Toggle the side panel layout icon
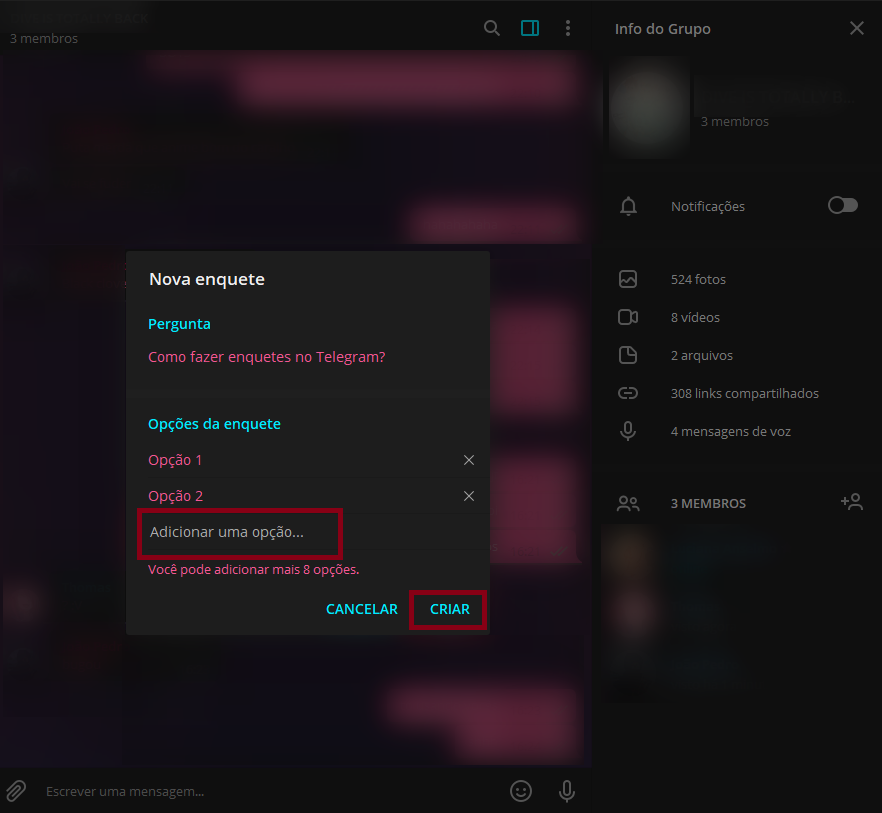 530,28
